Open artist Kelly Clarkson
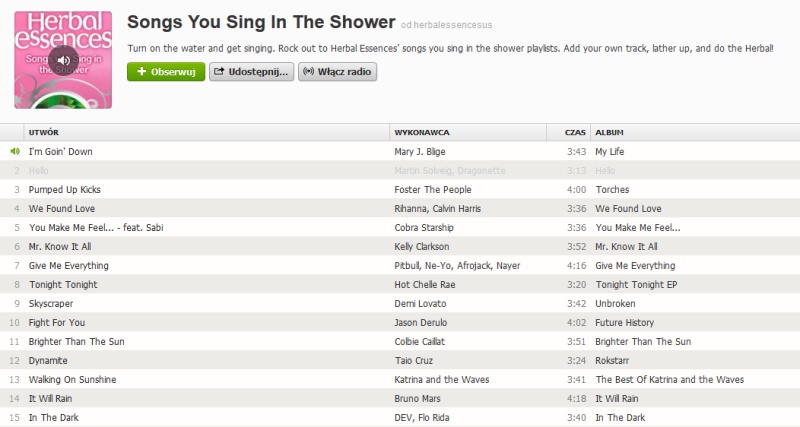Image resolution: width=800 pixels, height=427 pixels. [x=422, y=246]
